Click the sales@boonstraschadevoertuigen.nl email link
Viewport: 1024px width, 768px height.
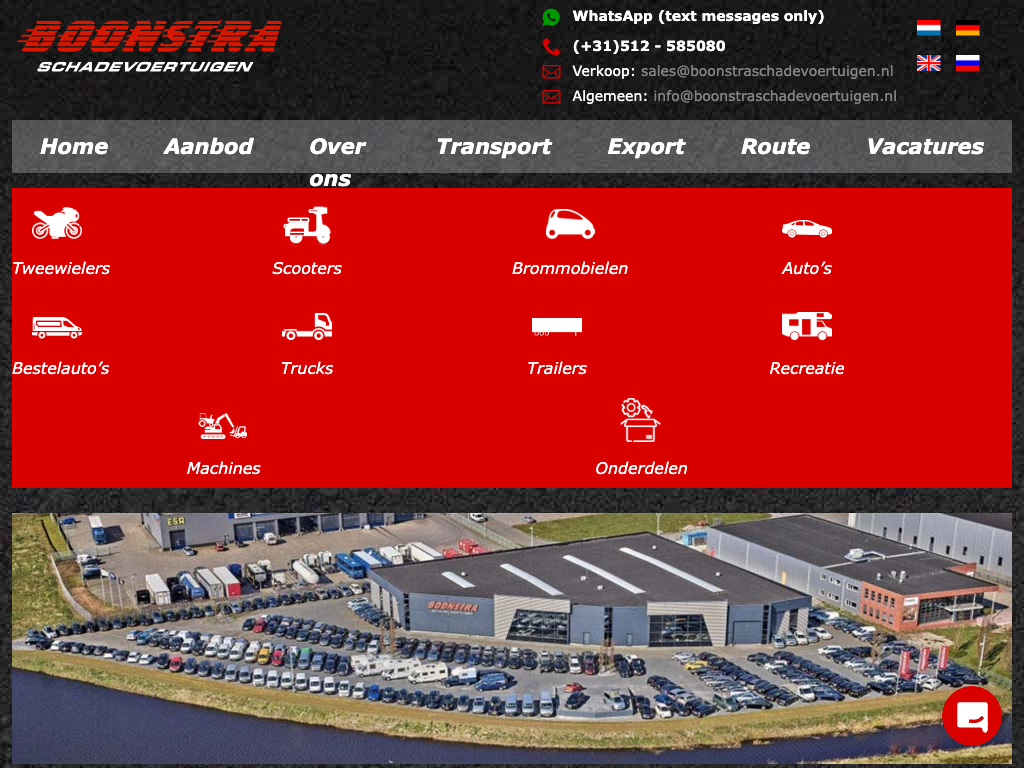pyautogui.click(x=767, y=71)
